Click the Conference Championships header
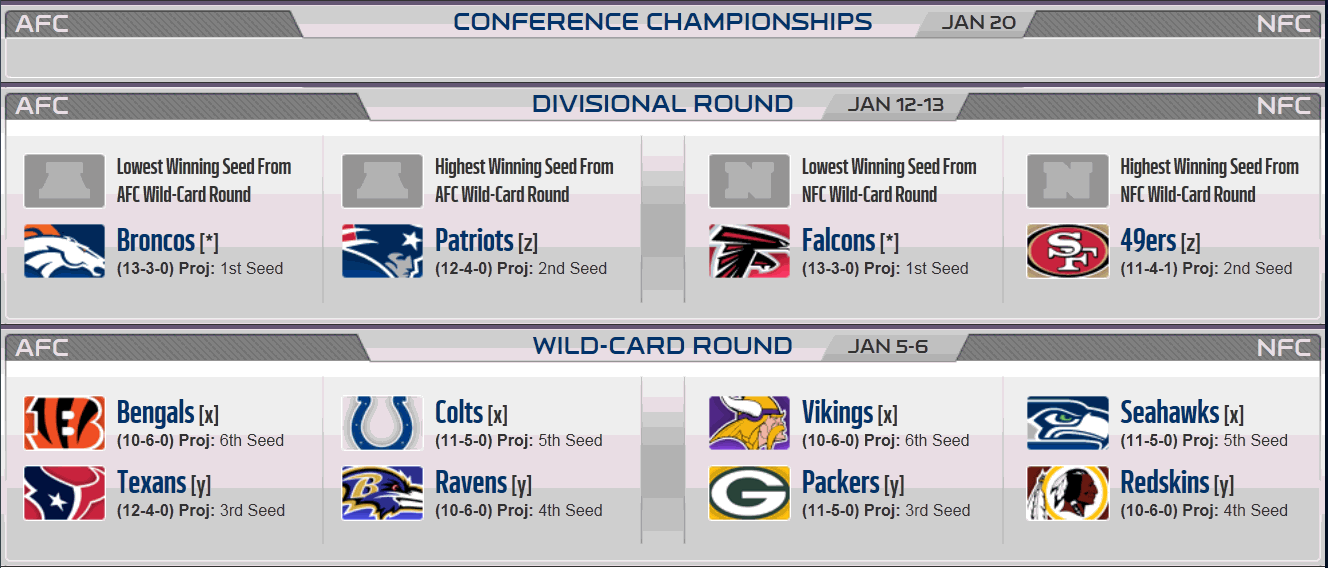This screenshot has width=1328, height=568. [662, 22]
